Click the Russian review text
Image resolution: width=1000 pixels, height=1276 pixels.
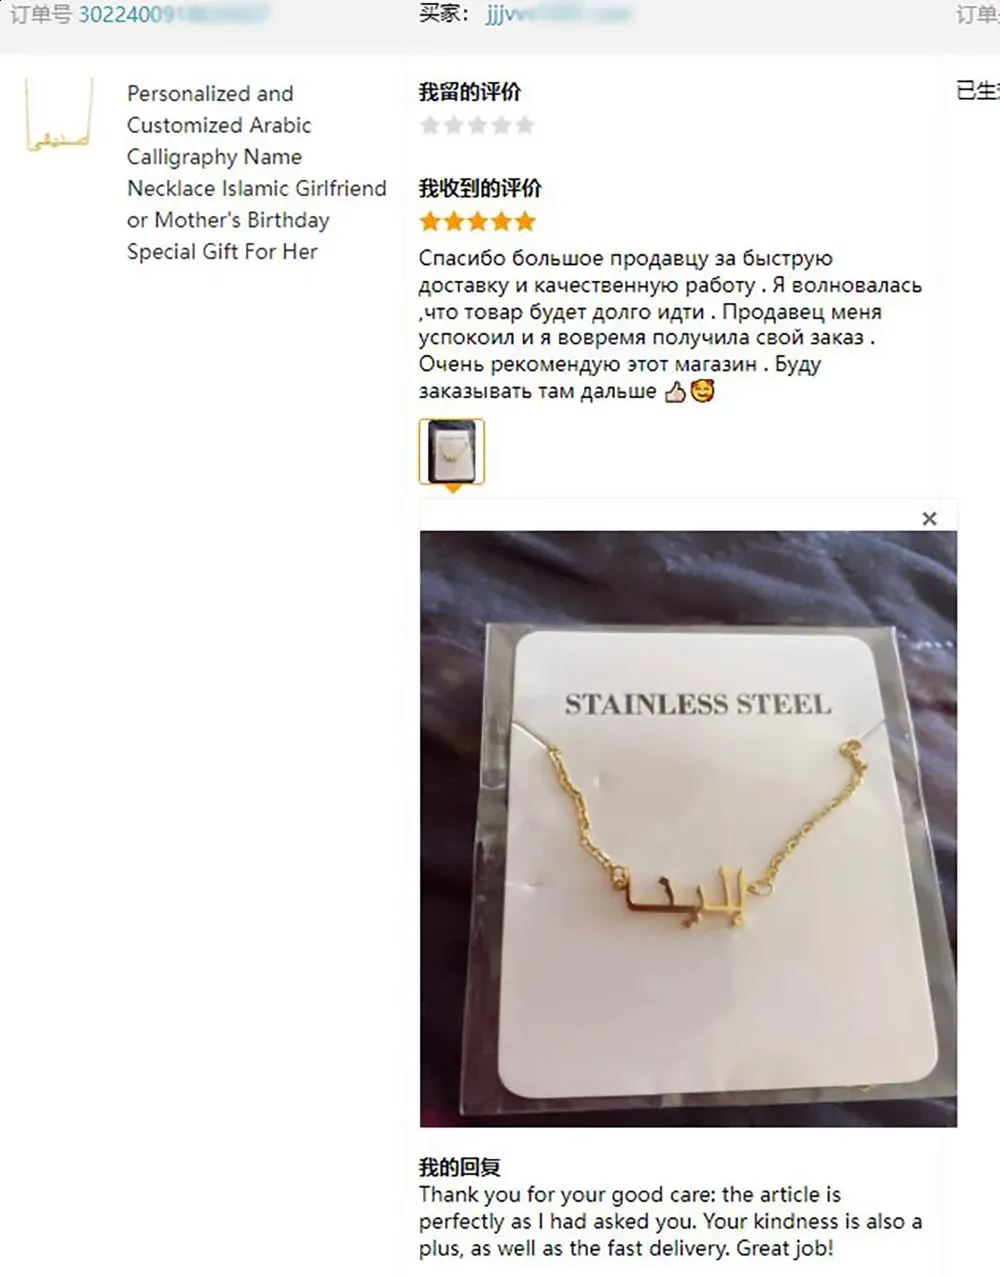670,325
